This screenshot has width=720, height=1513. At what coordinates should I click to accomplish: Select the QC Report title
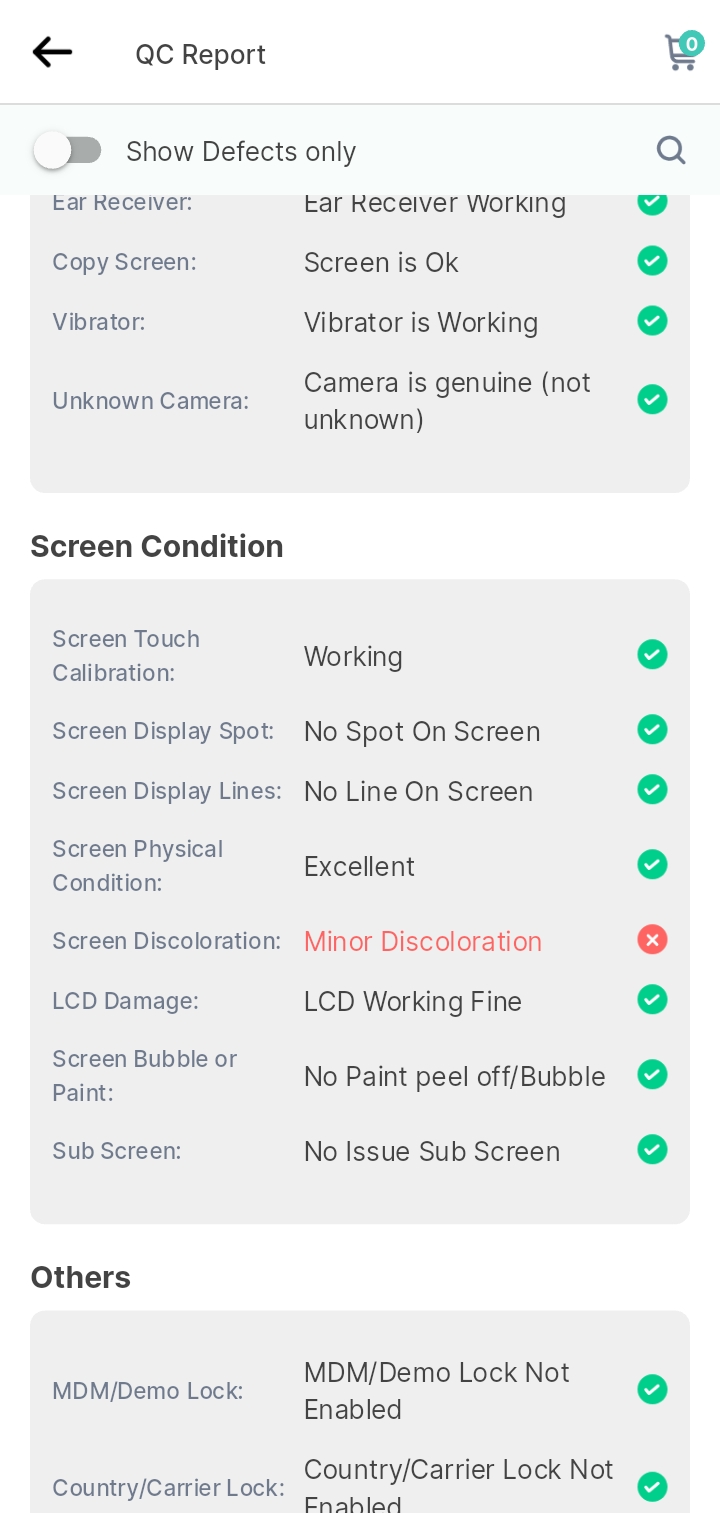click(x=201, y=54)
